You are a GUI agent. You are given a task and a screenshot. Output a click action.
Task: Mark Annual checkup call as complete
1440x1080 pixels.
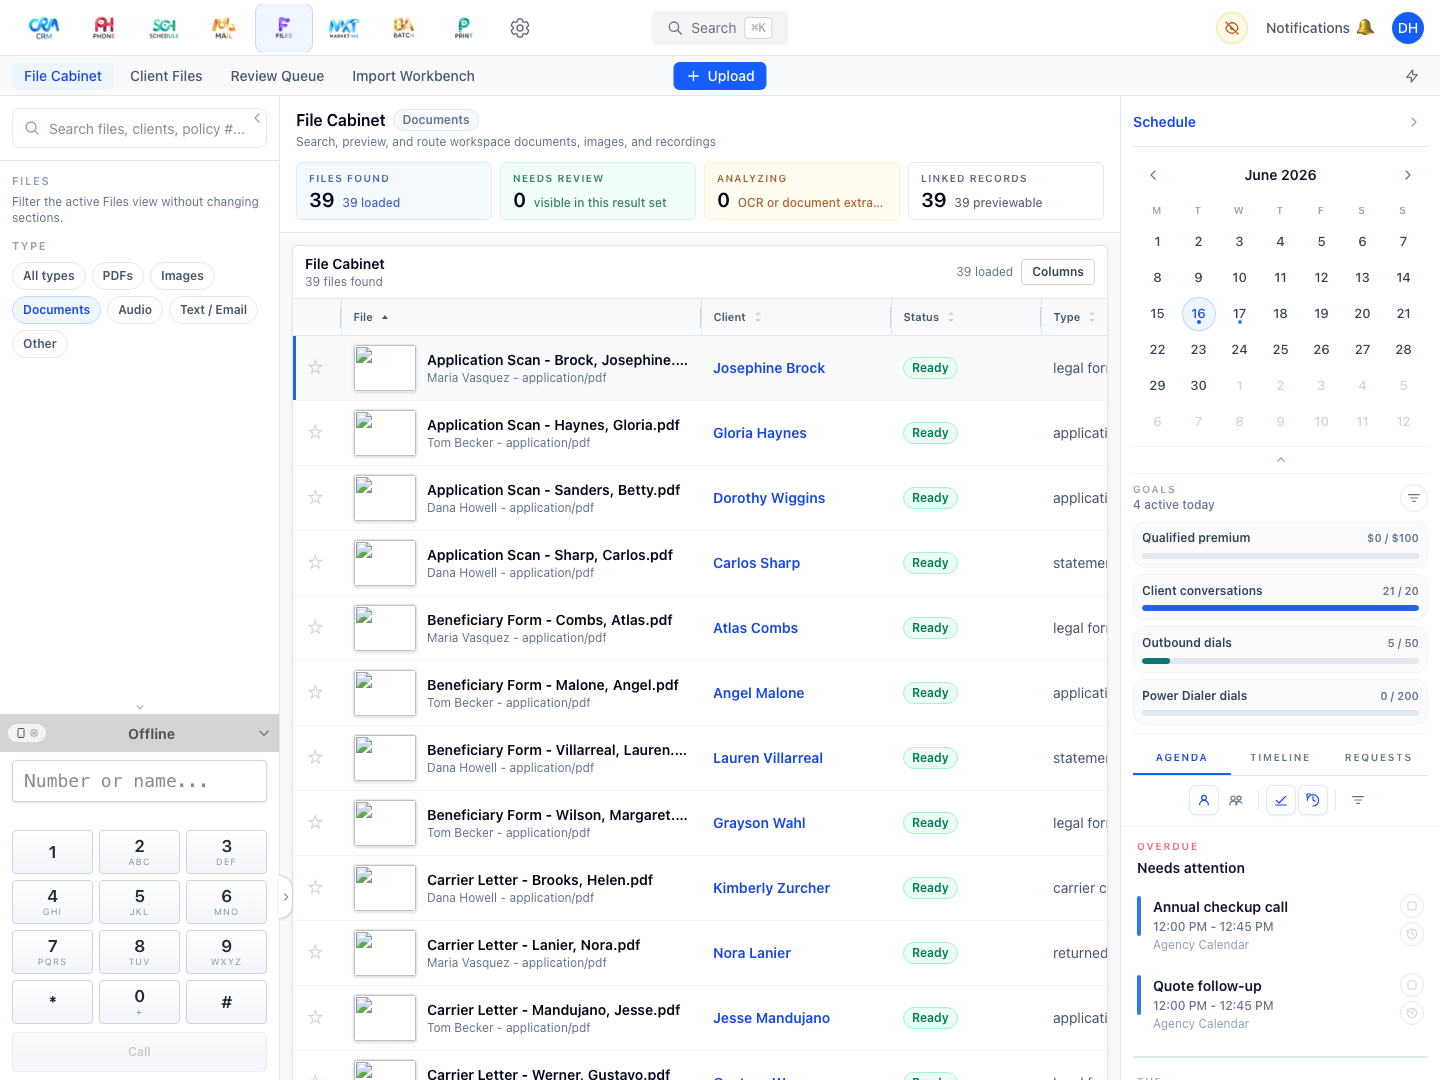coord(1411,906)
